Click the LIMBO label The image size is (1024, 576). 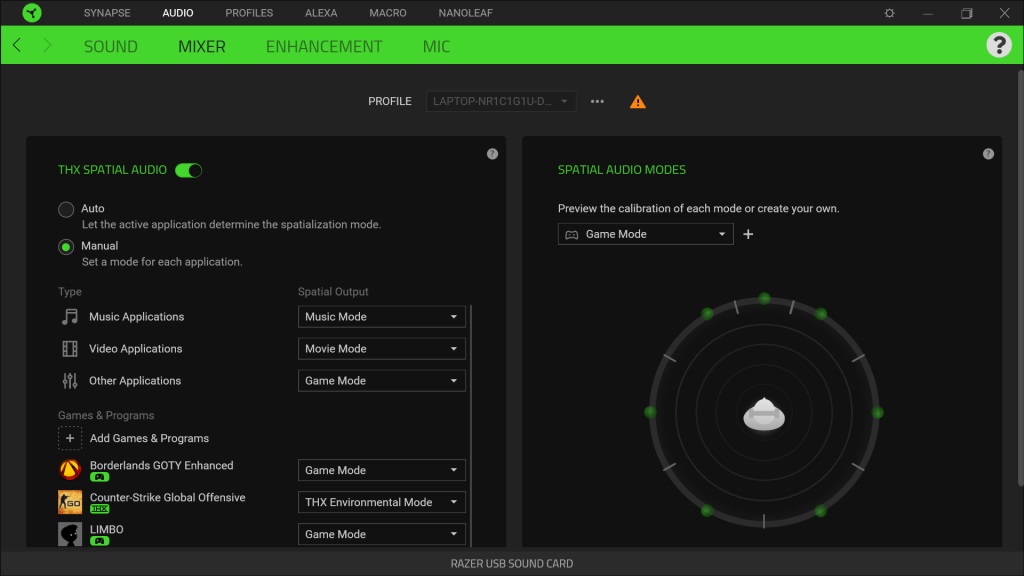pyautogui.click(x=106, y=529)
